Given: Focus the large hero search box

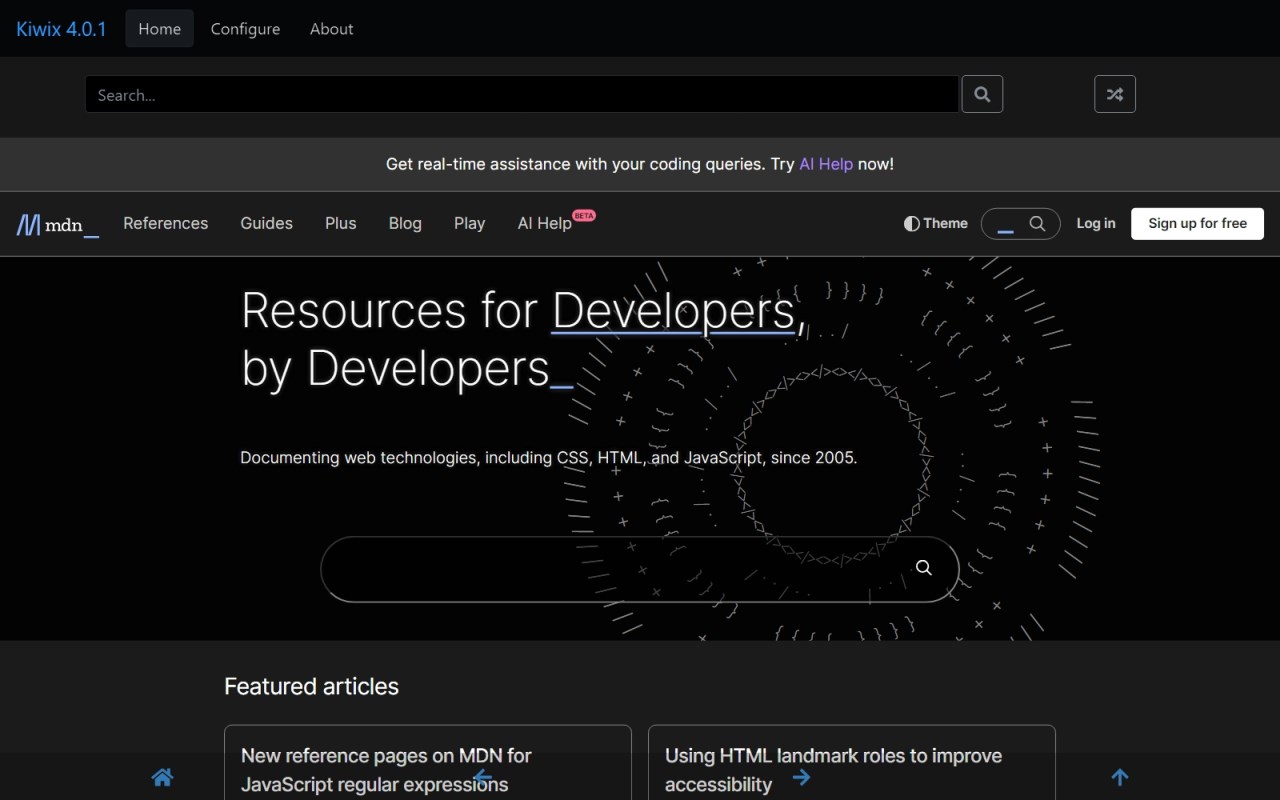Looking at the screenshot, I should 640,569.
